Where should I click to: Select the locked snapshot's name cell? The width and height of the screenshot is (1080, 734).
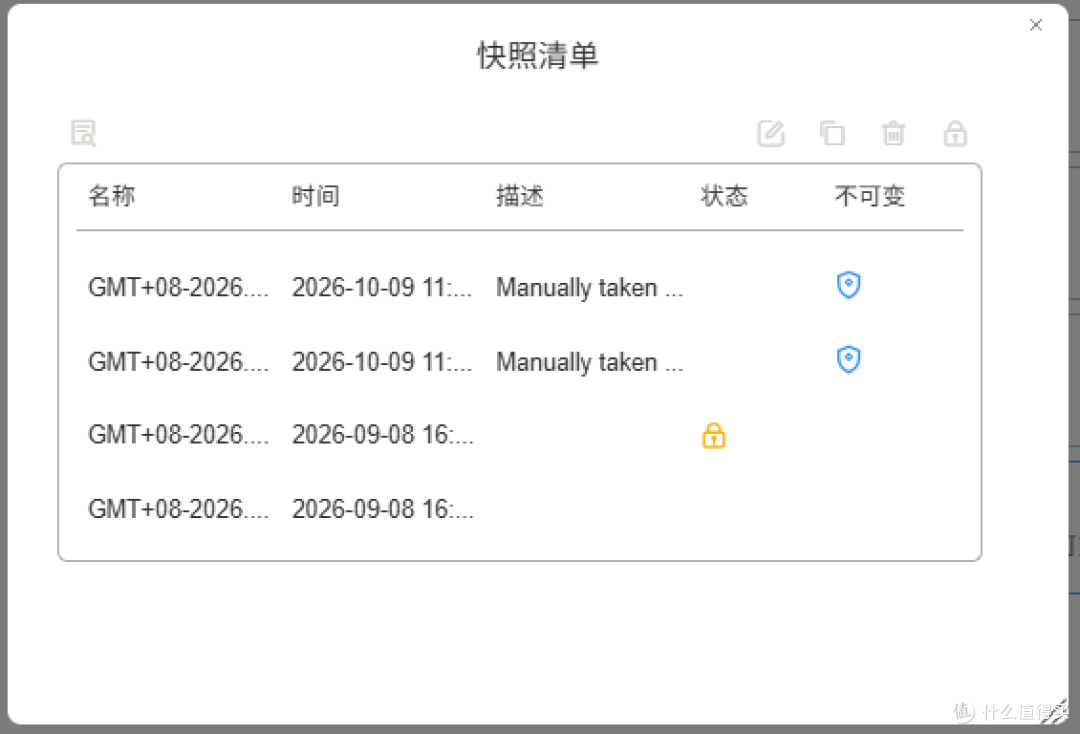[178, 434]
